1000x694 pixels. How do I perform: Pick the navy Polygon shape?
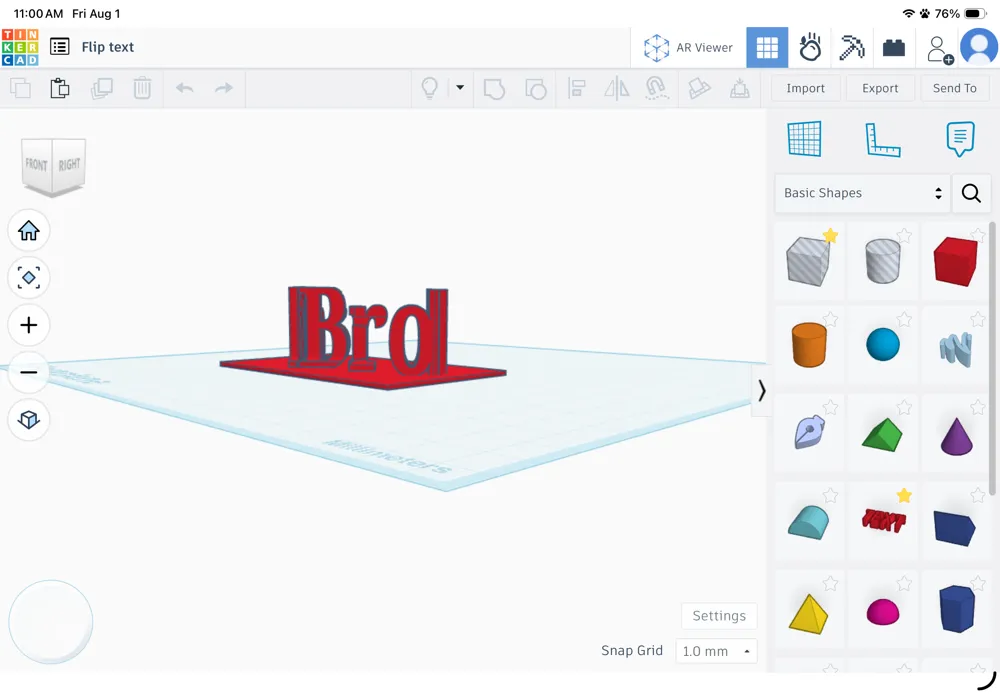957,609
